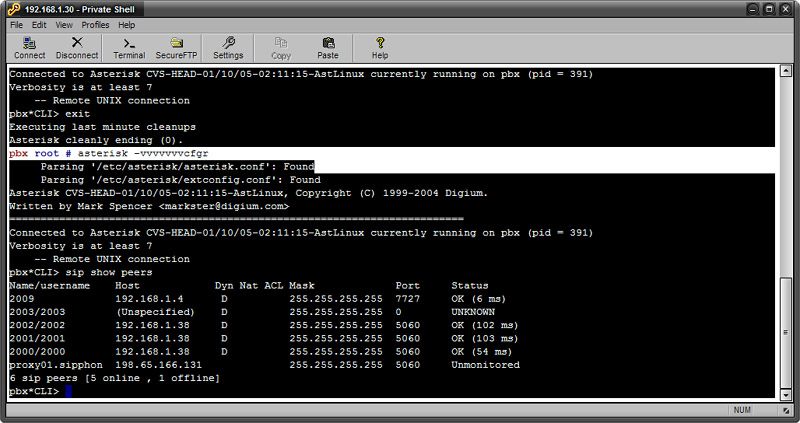Click the scrollbar up arrow

pyautogui.click(x=786, y=72)
